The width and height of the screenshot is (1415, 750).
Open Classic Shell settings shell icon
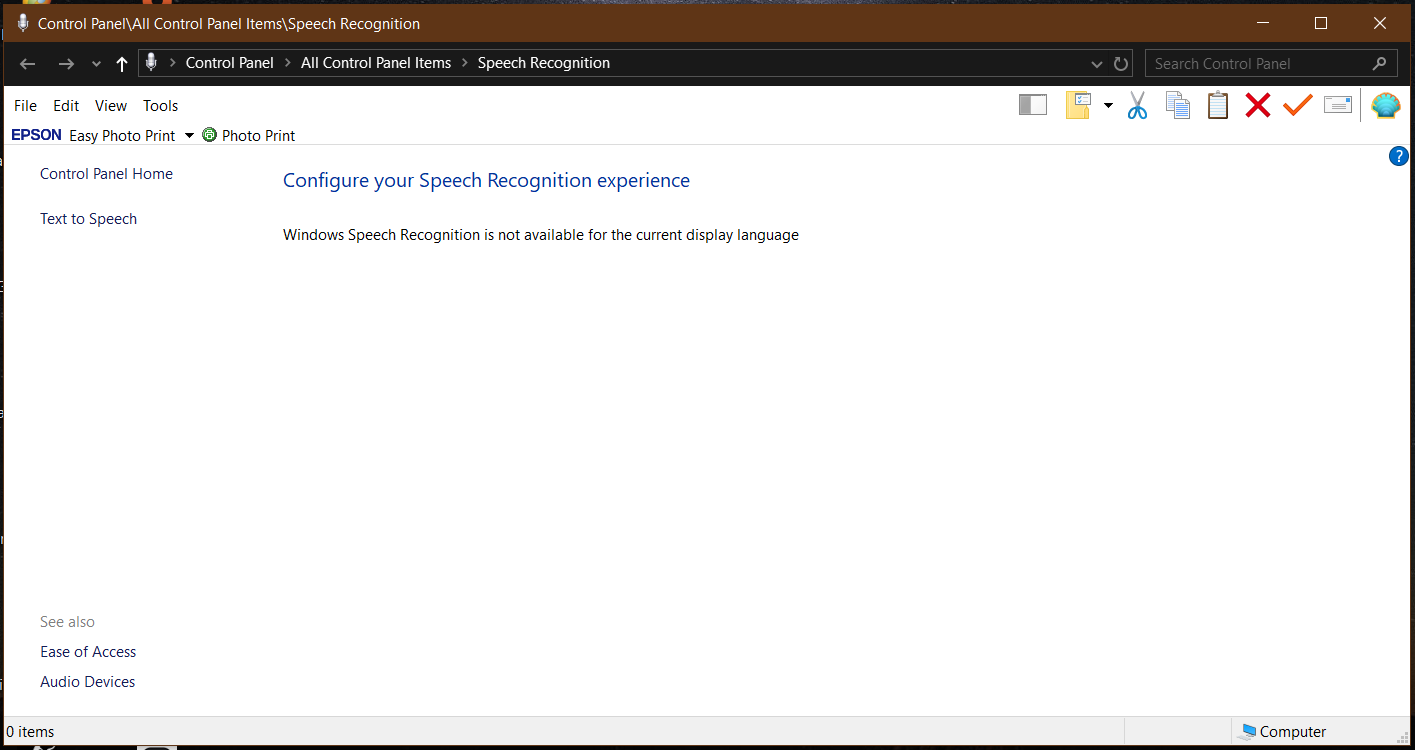coord(1386,105)
